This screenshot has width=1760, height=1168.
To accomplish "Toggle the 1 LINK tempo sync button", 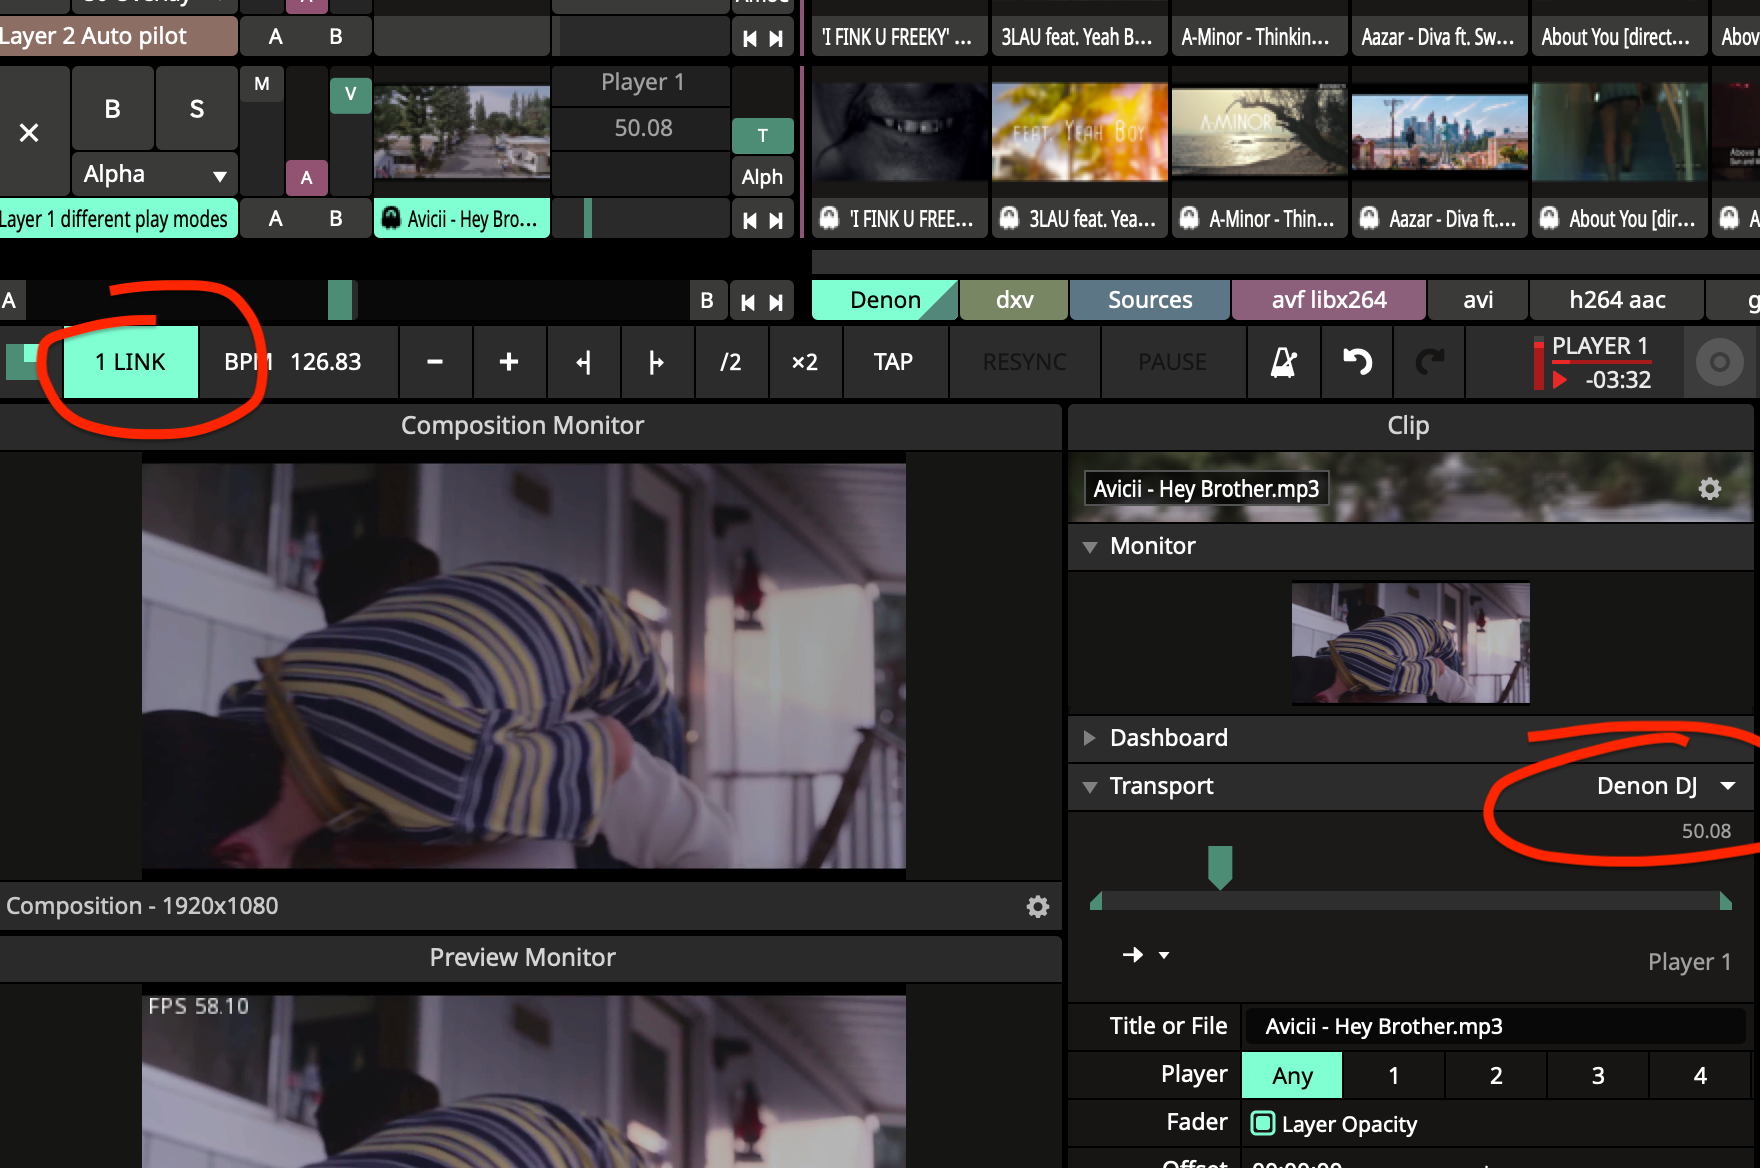I will [x=130, y=362].
